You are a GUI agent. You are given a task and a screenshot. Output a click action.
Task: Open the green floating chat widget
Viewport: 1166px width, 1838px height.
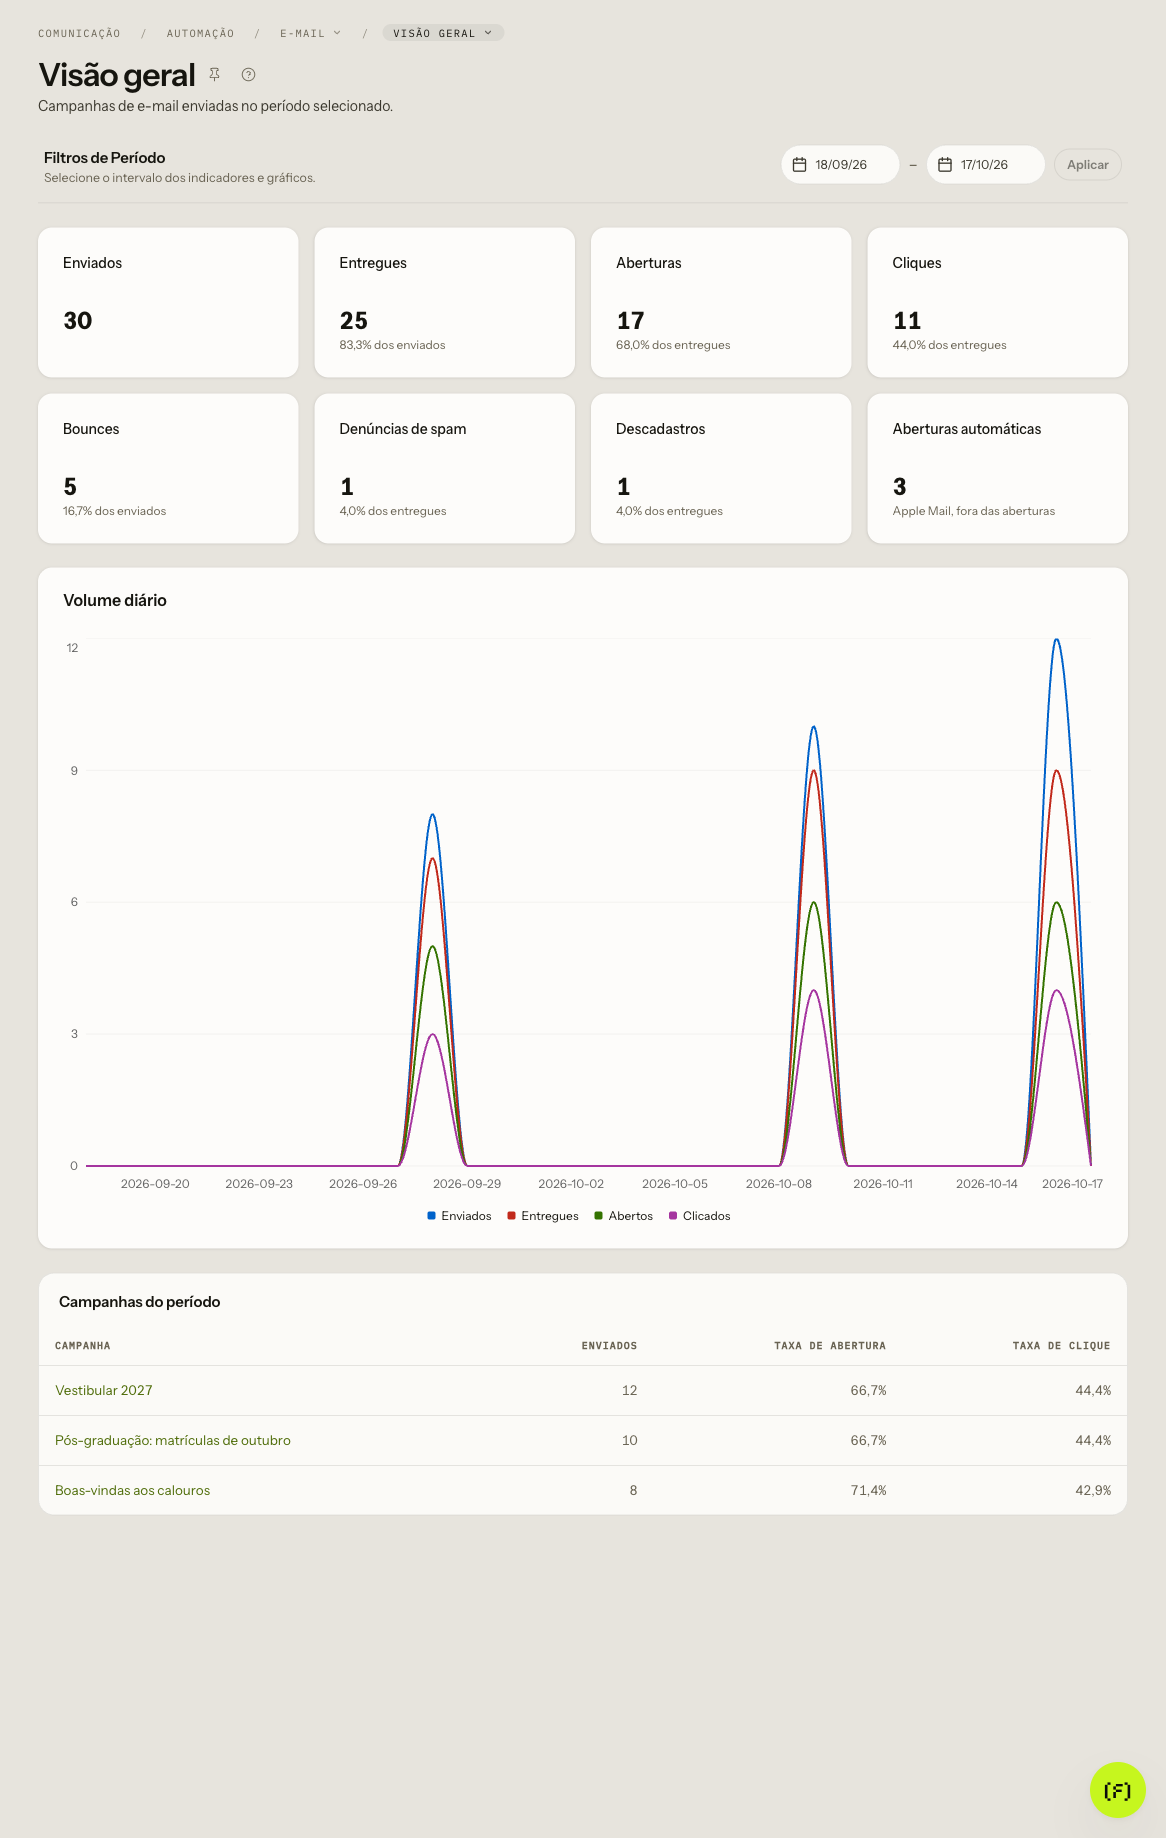pyautogui.click(x=1117, y=1790)
